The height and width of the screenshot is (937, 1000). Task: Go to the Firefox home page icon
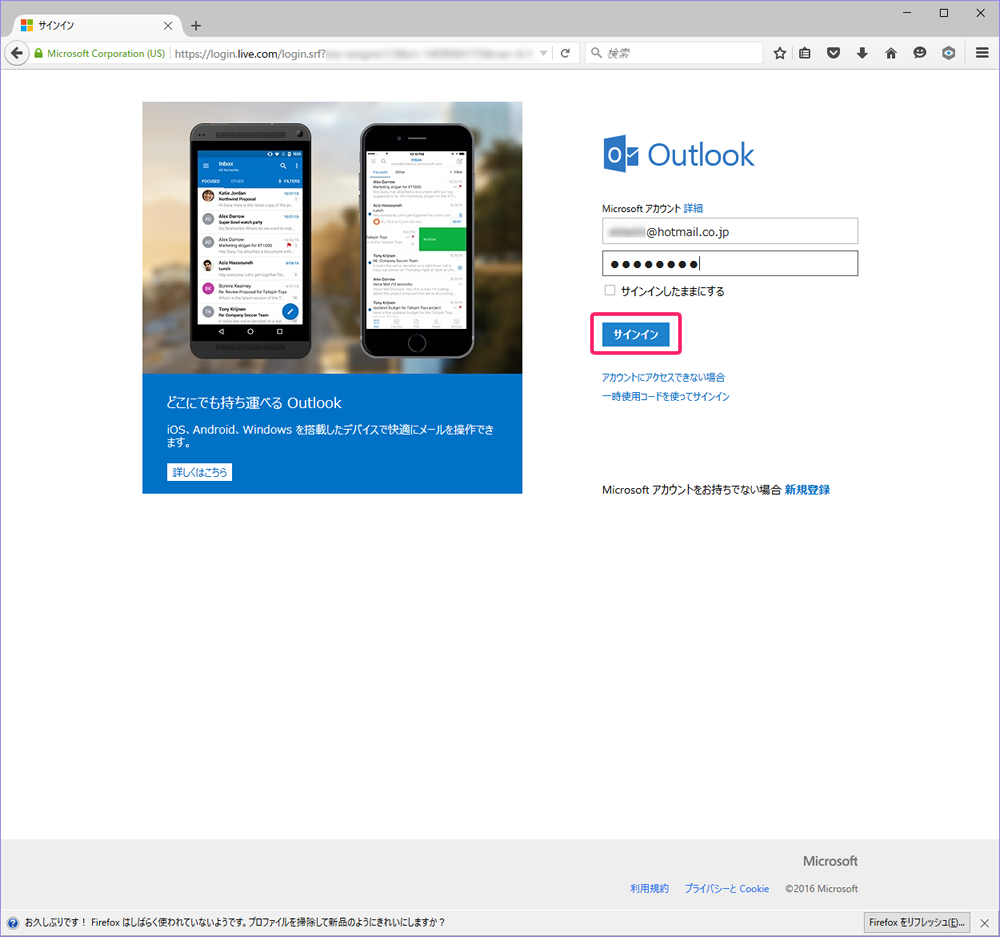891,53
